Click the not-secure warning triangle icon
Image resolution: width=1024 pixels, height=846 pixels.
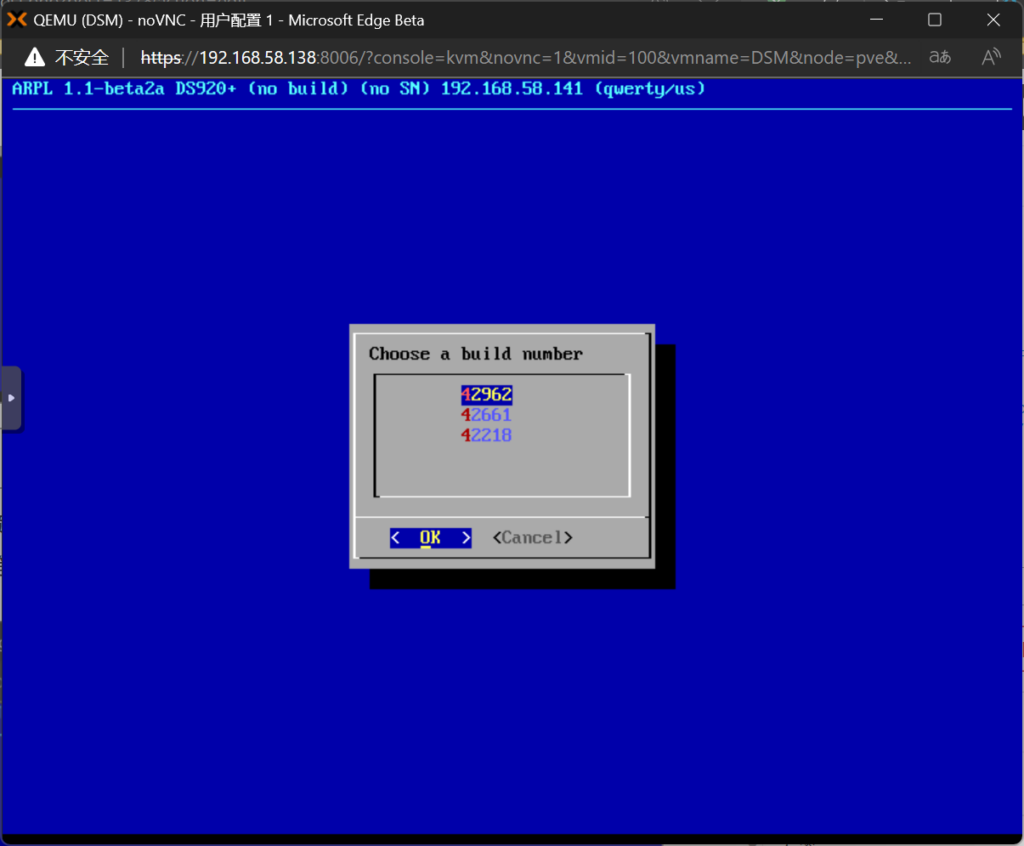pos(35,57)
